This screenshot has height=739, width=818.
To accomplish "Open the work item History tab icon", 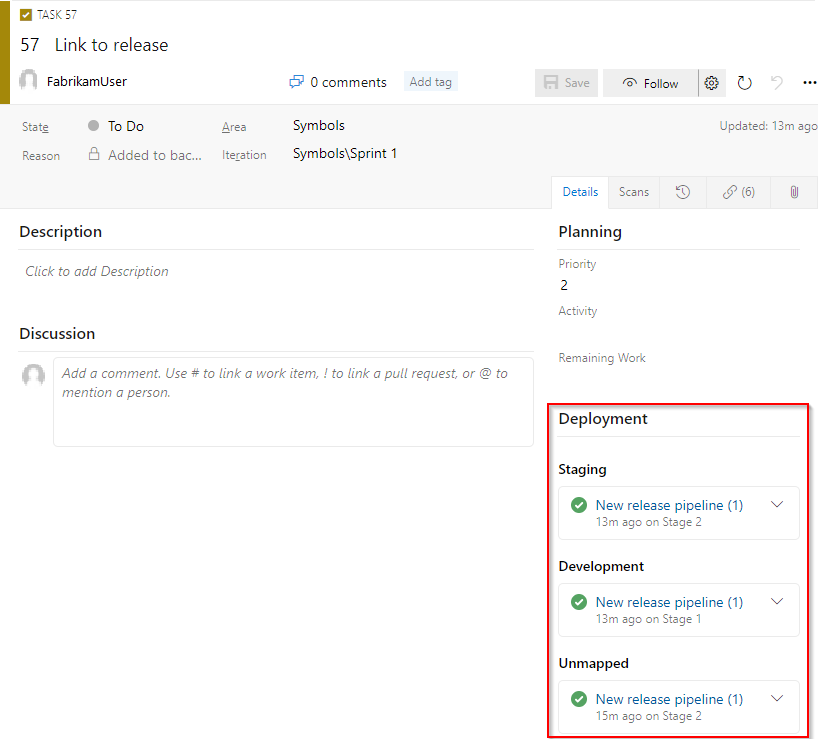I will [684, 191].
